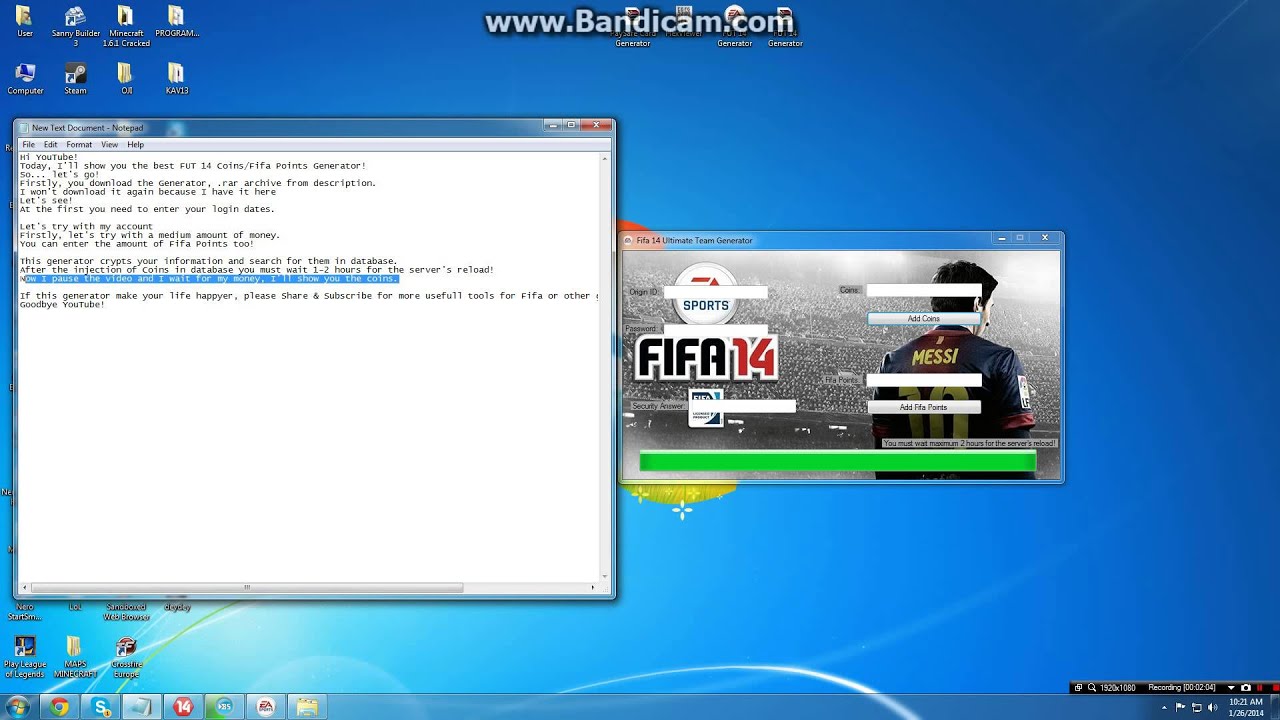
Task: Open the EA Sports taskbar icon
Action: [x=265, y=707]
